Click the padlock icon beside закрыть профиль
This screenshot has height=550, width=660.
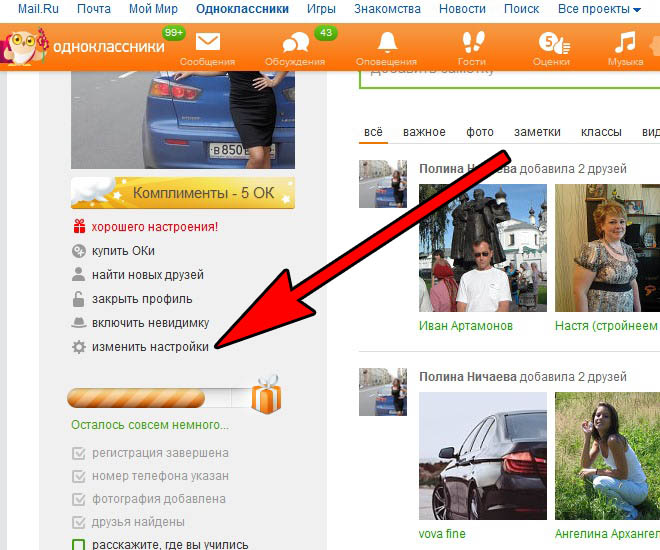tap(78, 299)
